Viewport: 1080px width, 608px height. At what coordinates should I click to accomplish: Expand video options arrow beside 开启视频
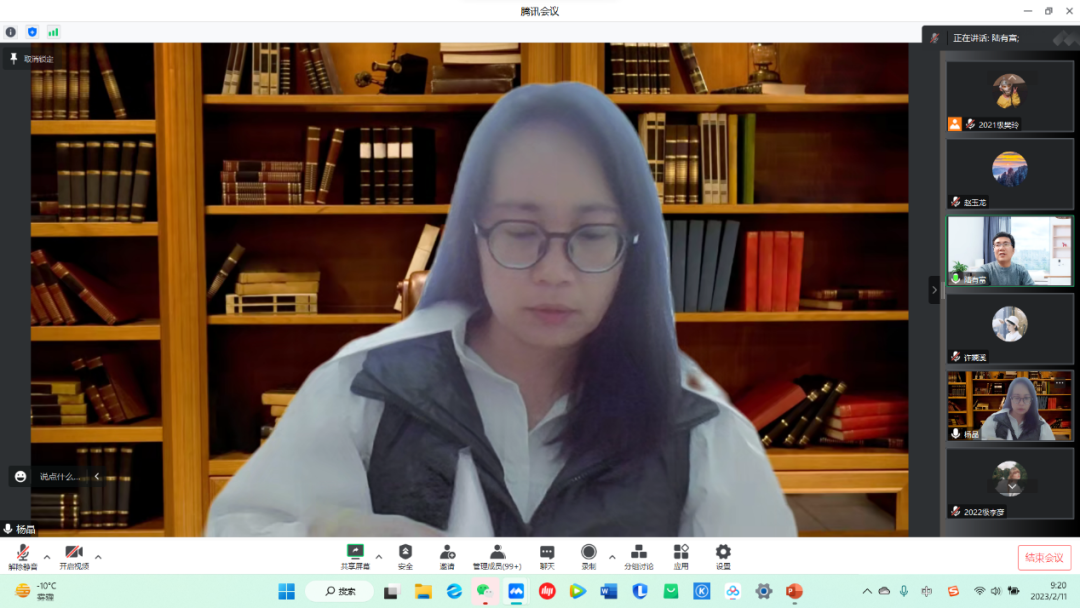coord(98,556)
